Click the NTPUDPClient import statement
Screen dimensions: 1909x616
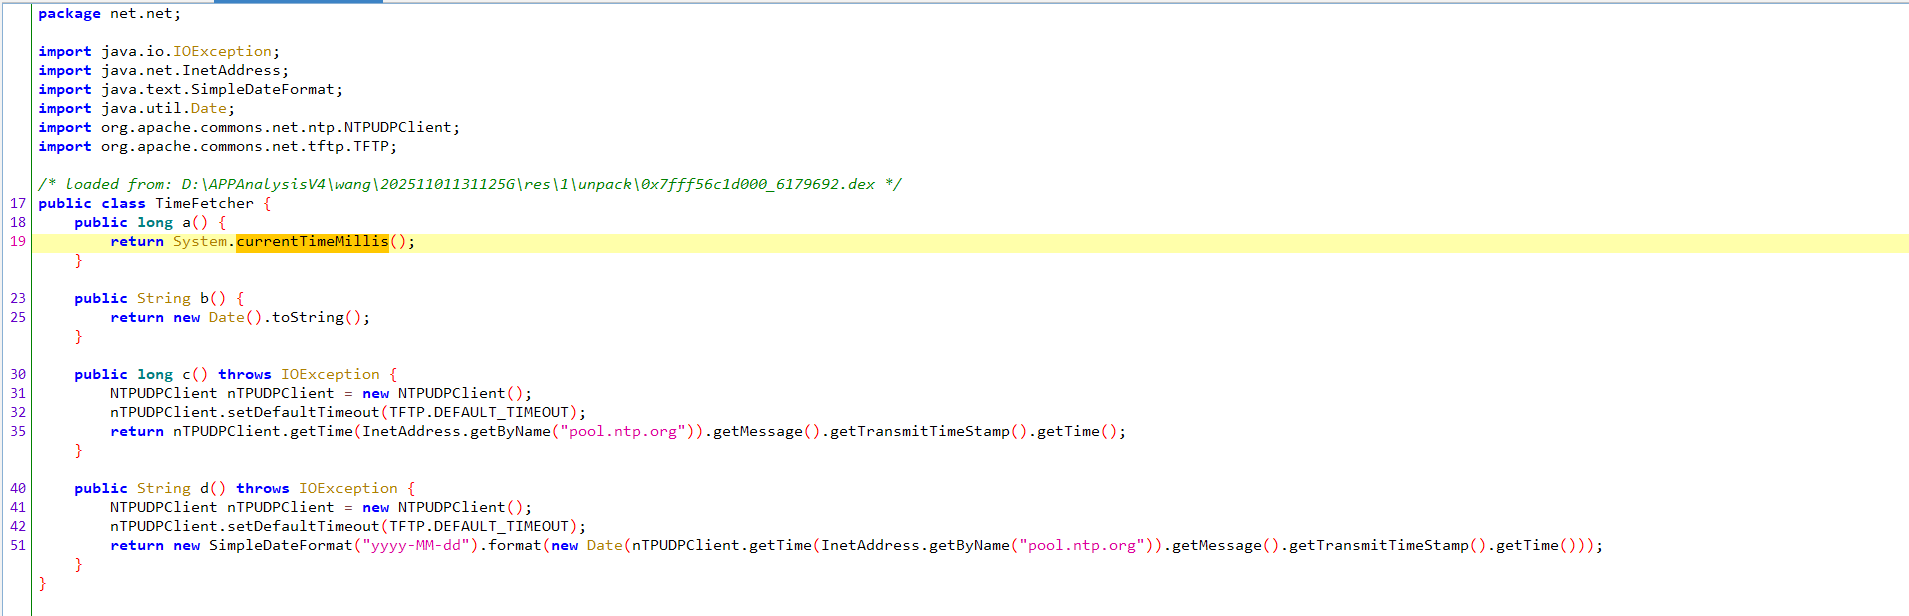click(x=249, y=128)
